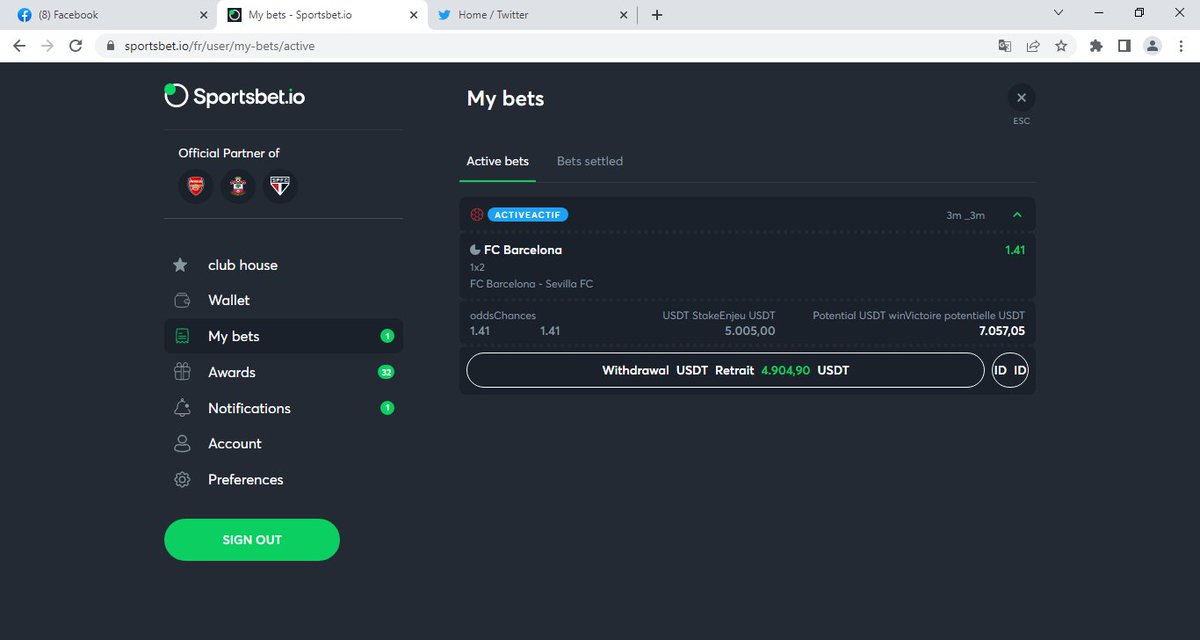
Task: Click the Preferences gear icon
Action: [182, 479]
